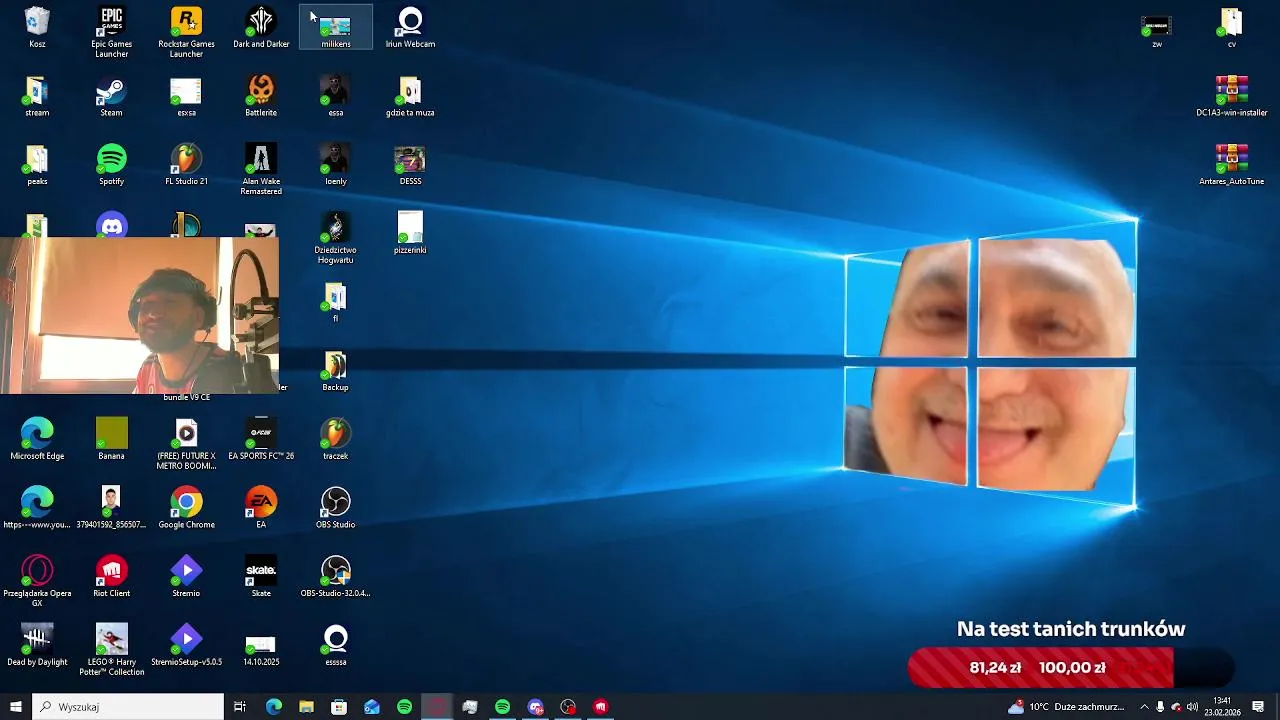This screenshot has height=720, width=1280.
Task: Select the peaks folder icon
Action: [x=37, y=166]
